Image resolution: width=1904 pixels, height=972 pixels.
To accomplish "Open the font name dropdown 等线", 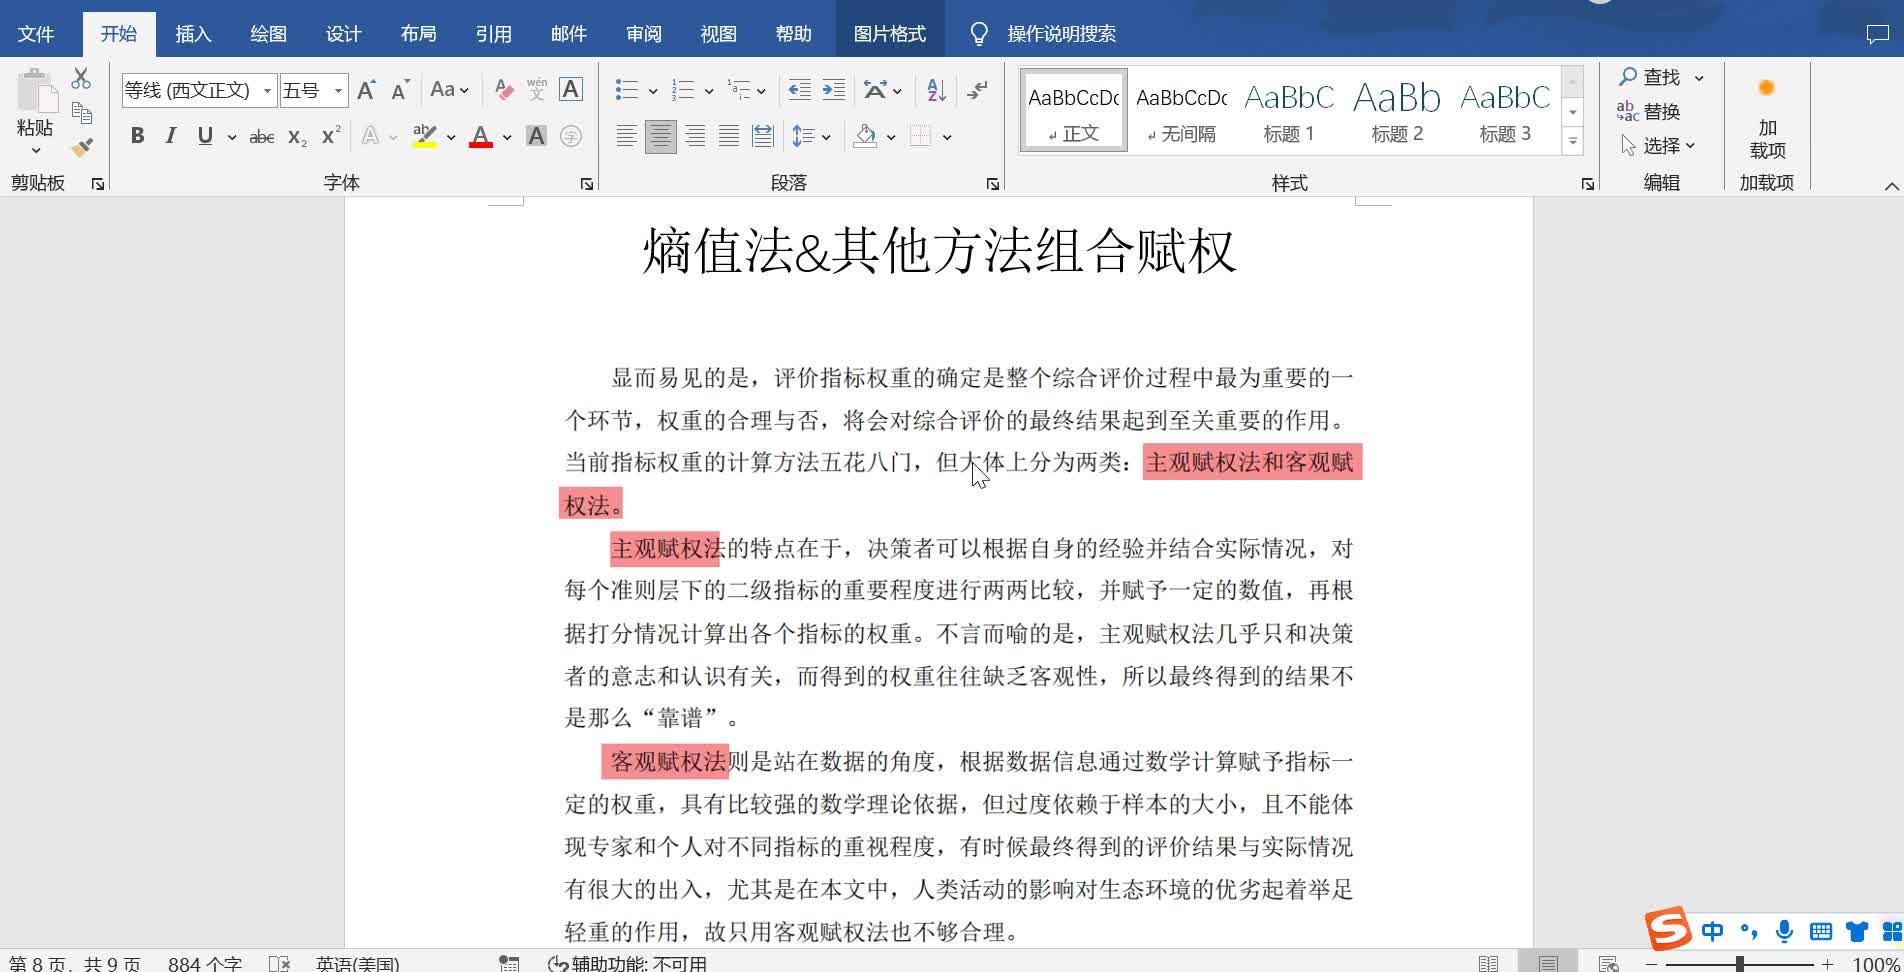I will coord(267,91).
